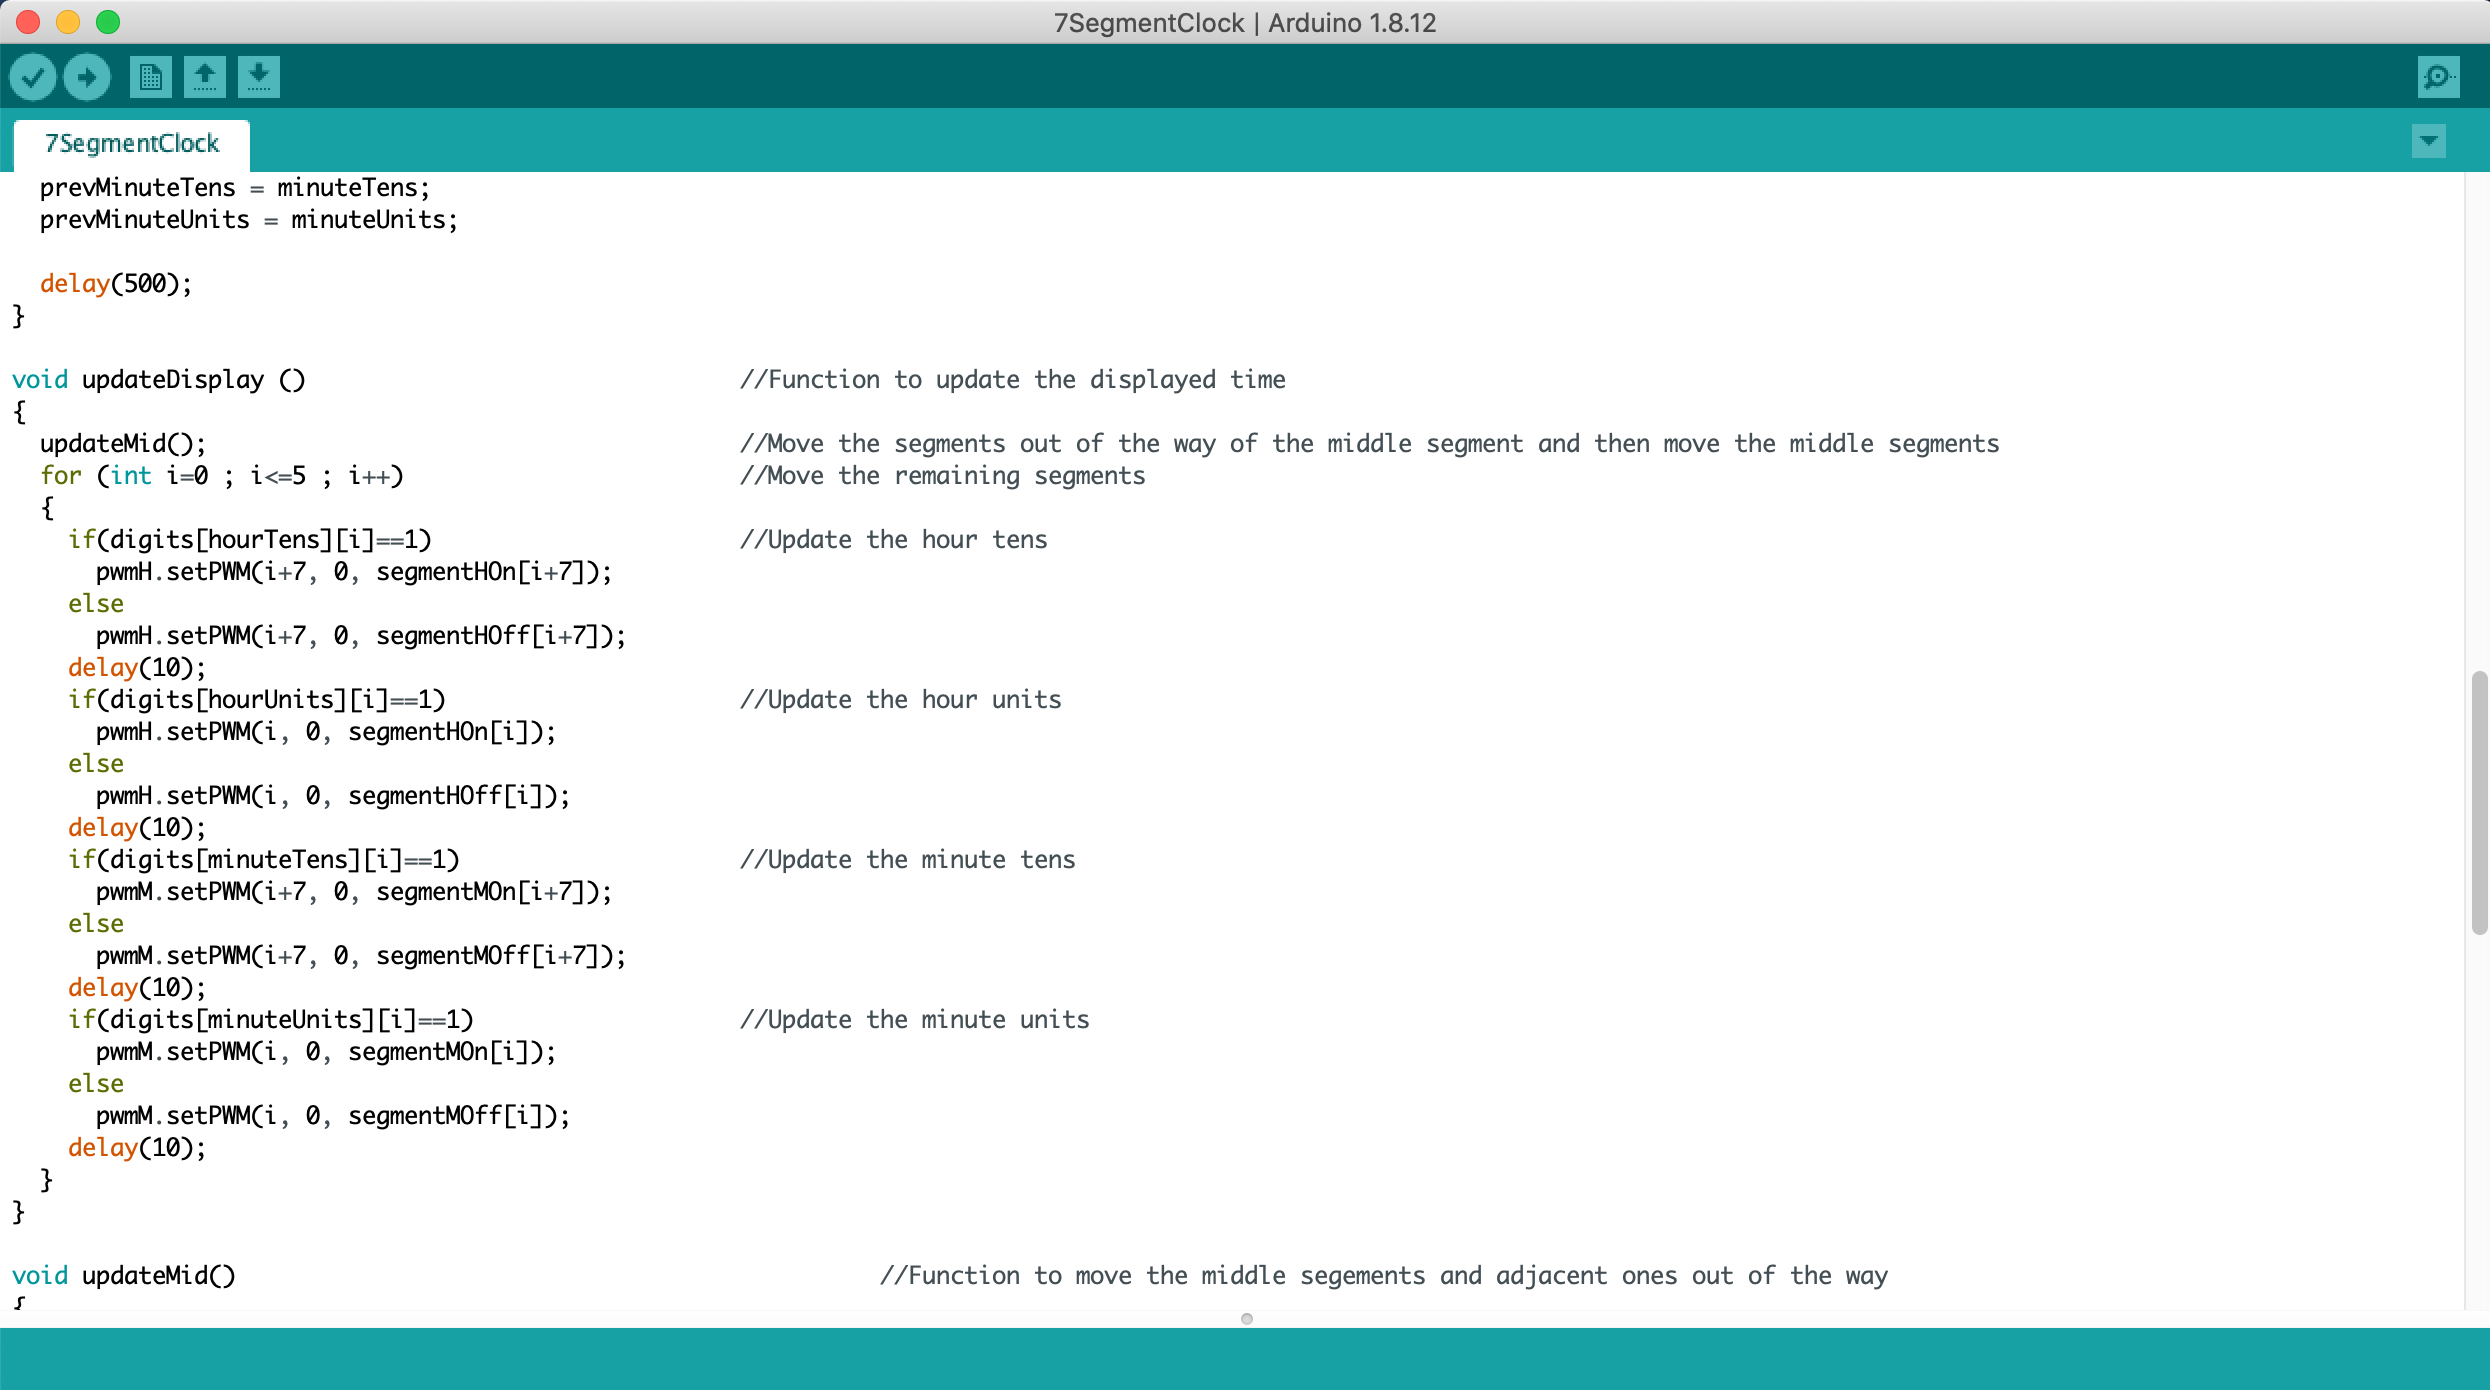This screenshot has height=1390, width=2490.
Task: Click comment '//Update the hour units'
Action: (901, 700)
